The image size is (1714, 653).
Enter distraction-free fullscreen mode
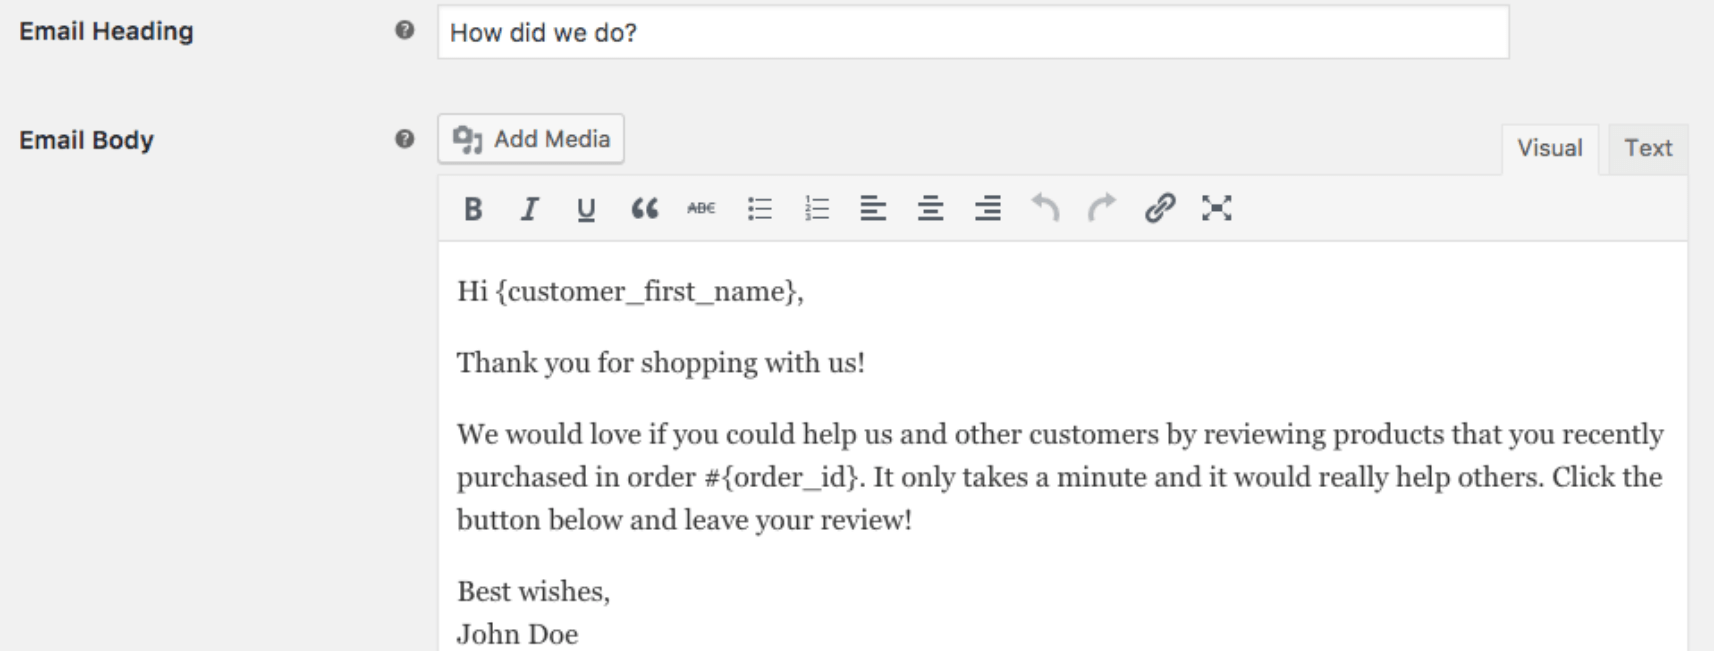pos(1216,209)
